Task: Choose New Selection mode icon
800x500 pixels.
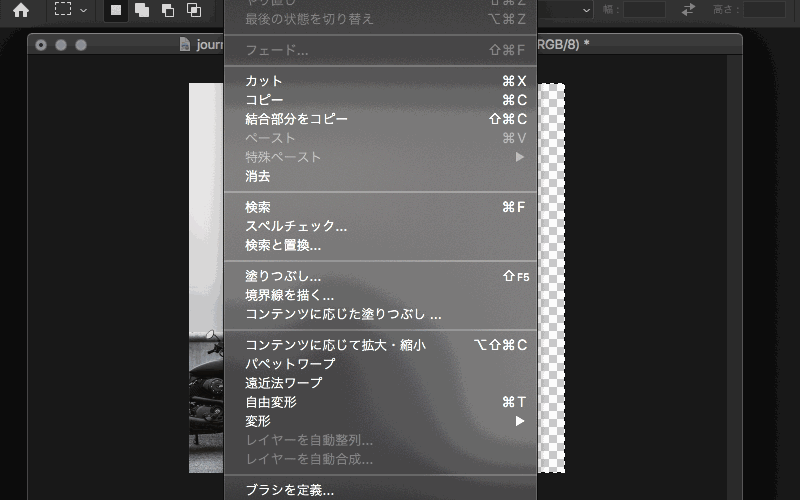Action: pos(116,10)
